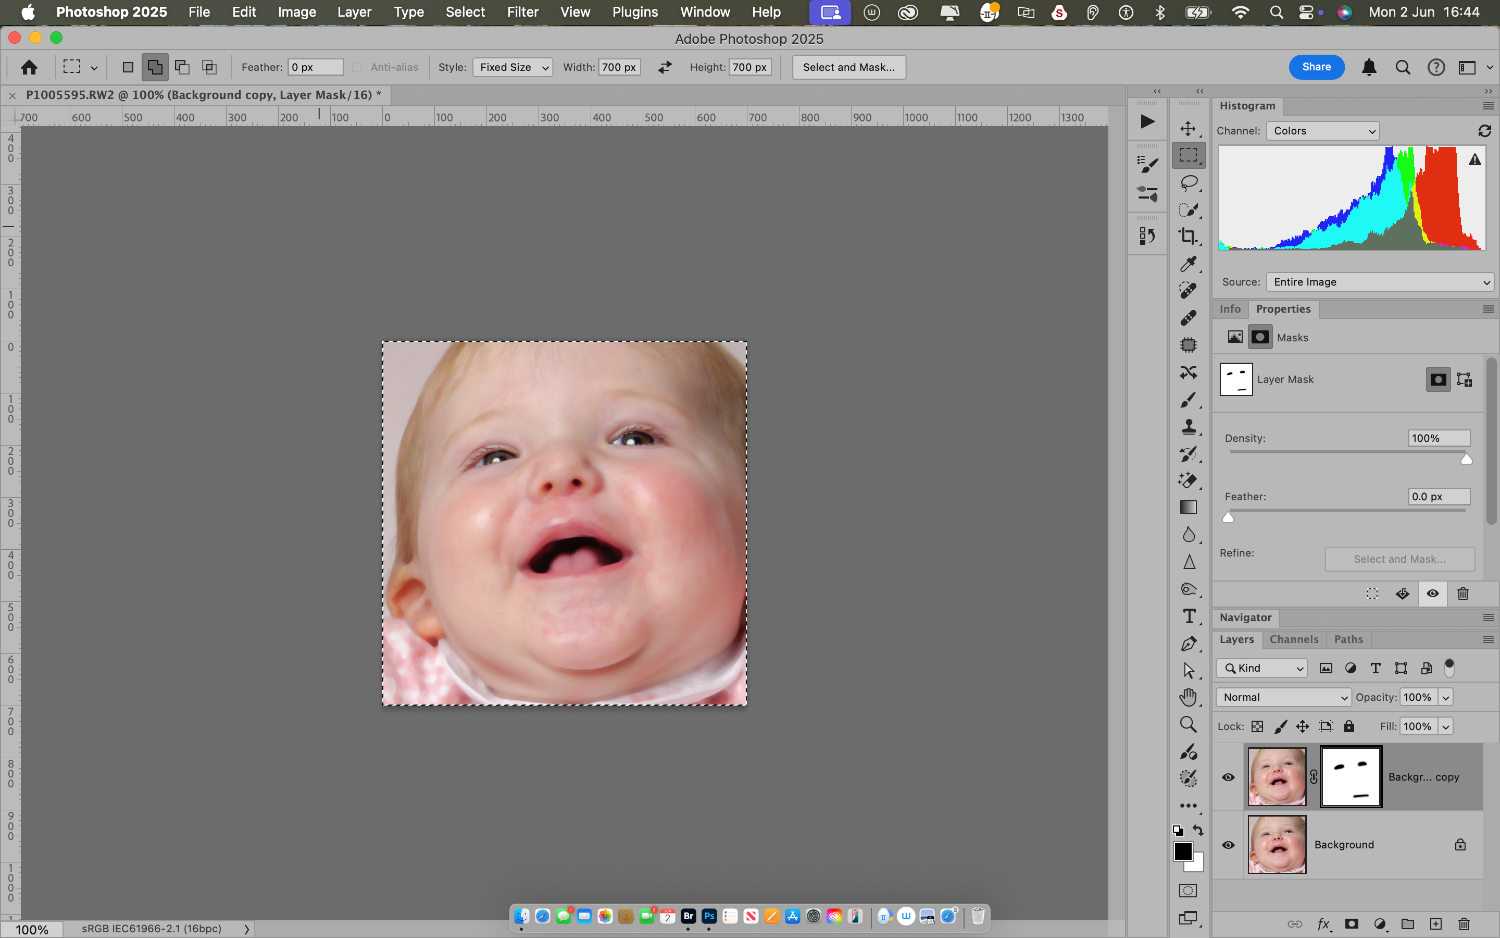Click the Select and Mask button in options bar
This screenshot has height=938, width=1500.
tap(848, 67)
